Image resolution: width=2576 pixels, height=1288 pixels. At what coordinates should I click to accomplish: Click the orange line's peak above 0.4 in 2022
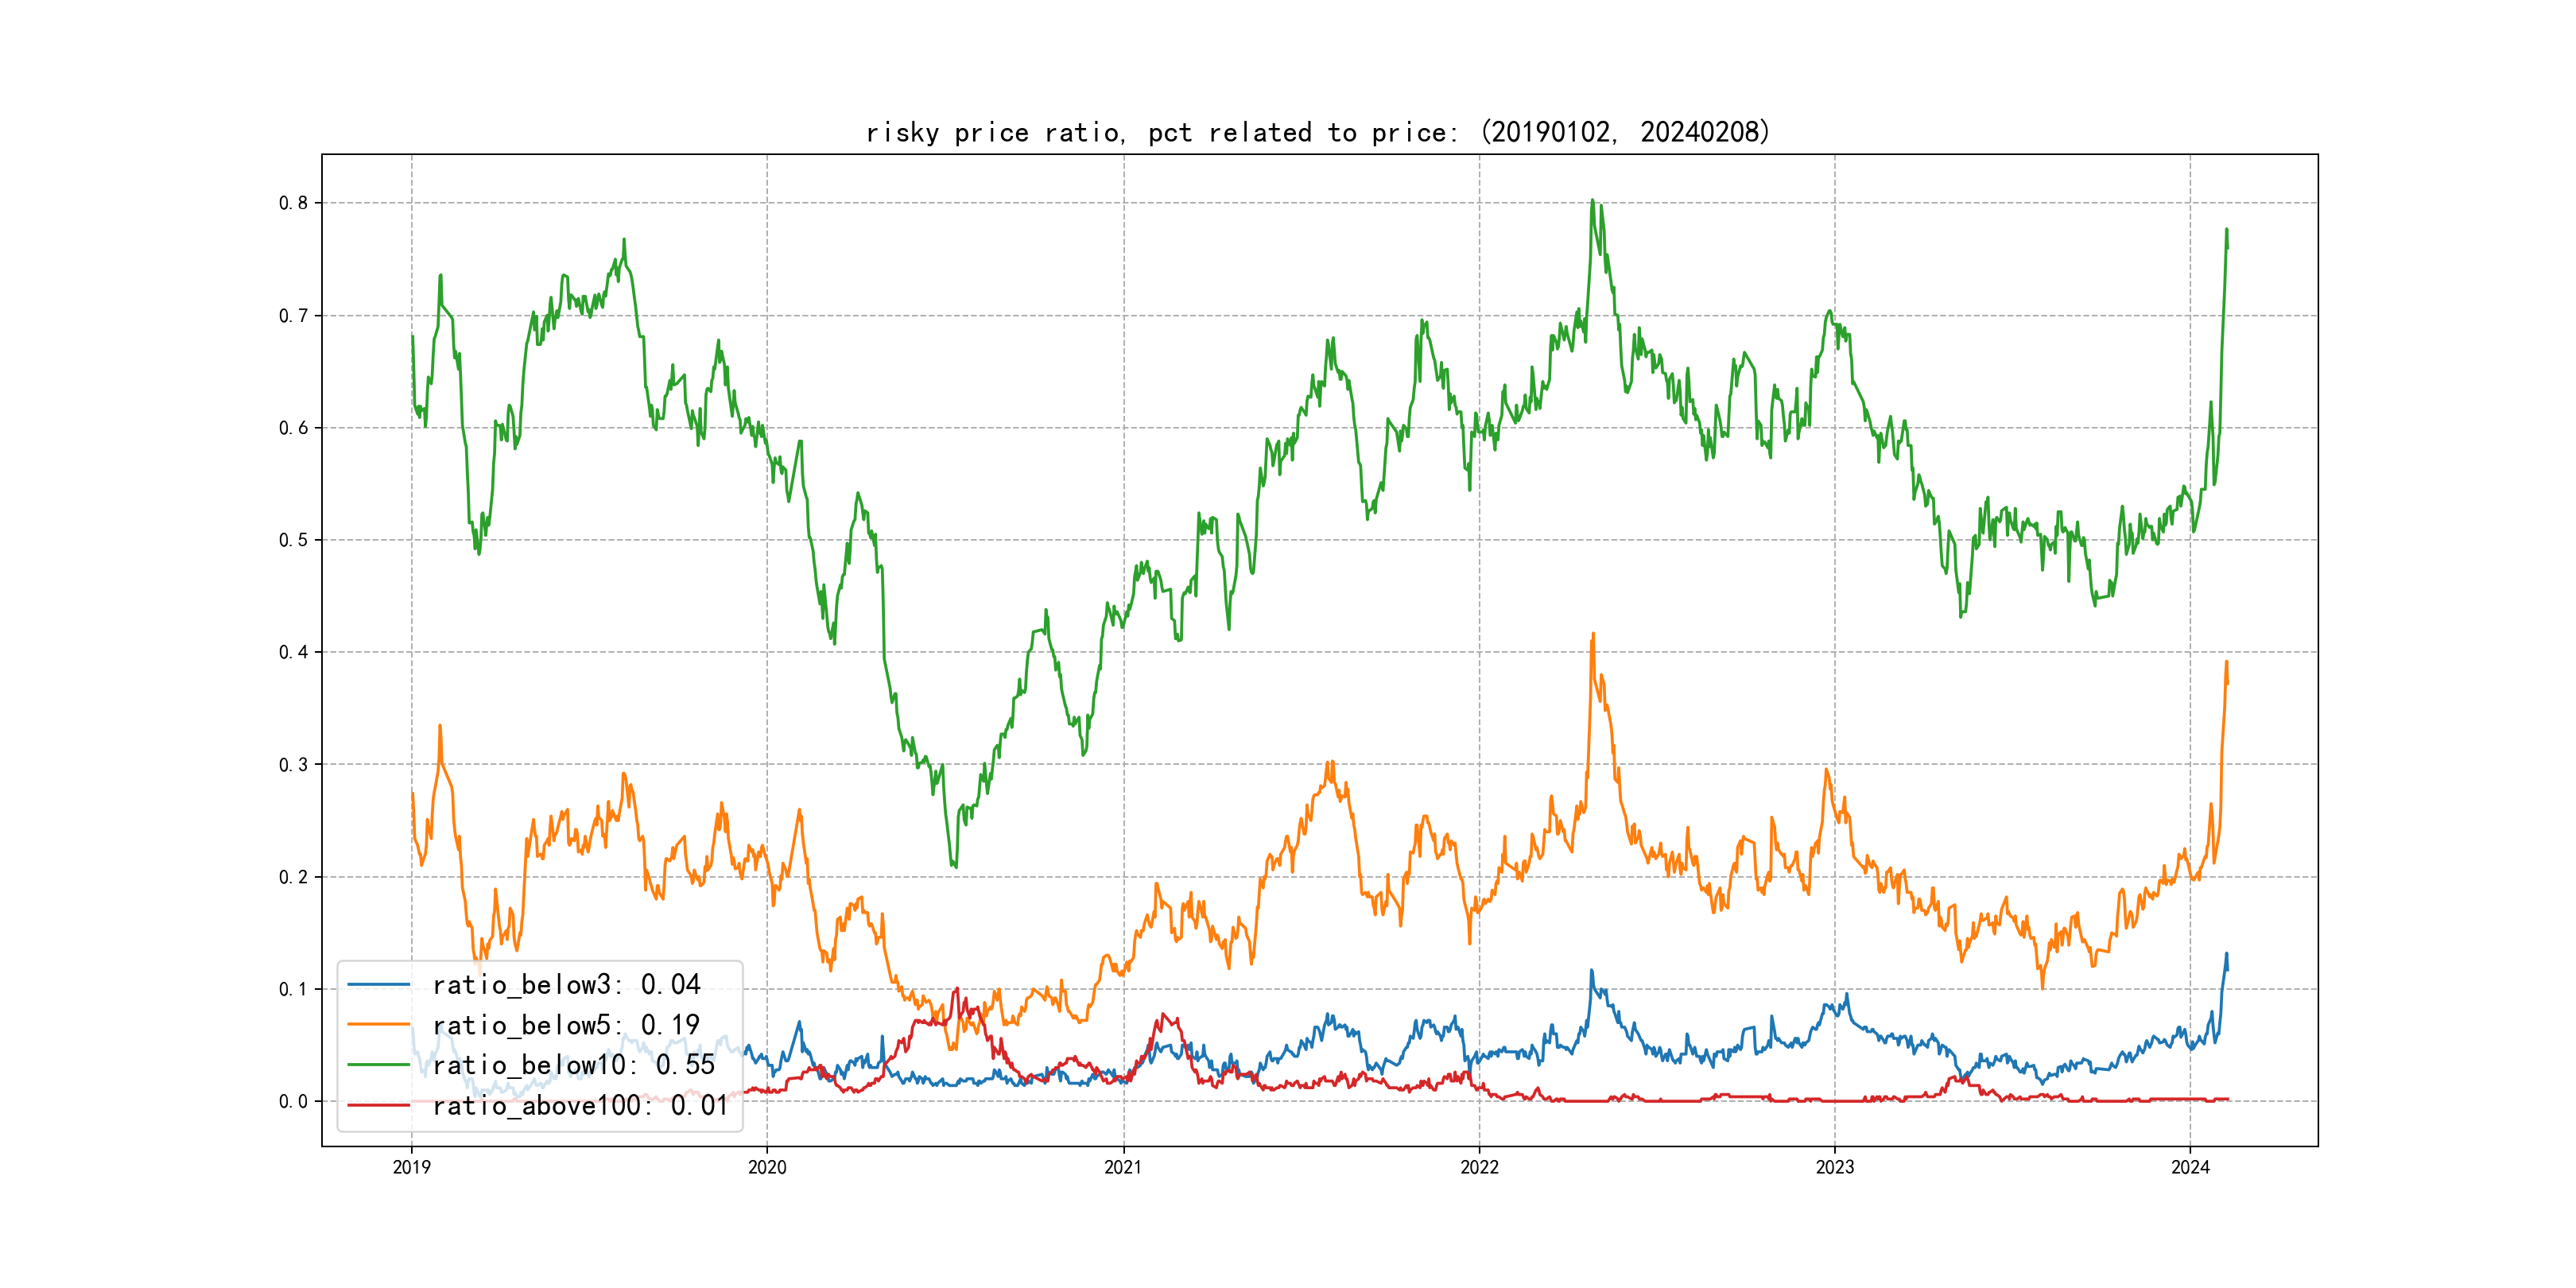1593,634
